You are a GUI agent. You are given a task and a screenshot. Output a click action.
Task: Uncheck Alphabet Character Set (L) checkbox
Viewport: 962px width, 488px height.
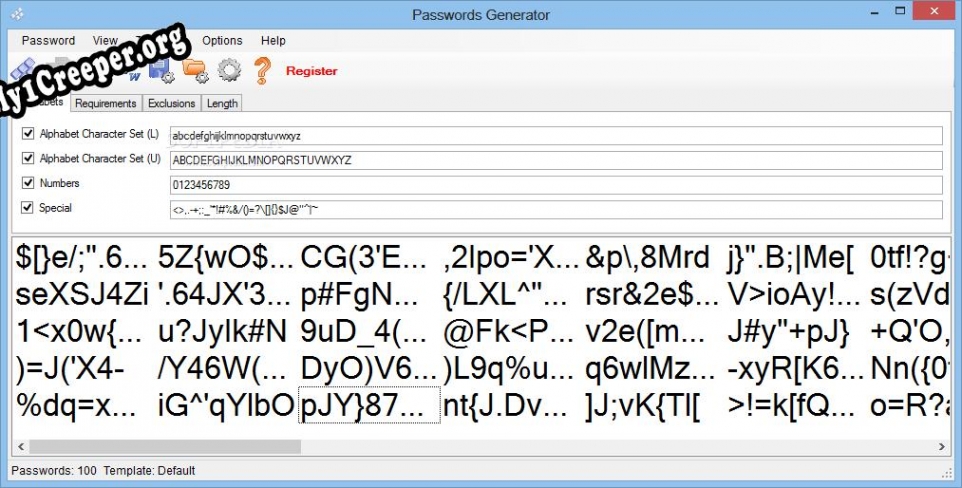[29, 134]
